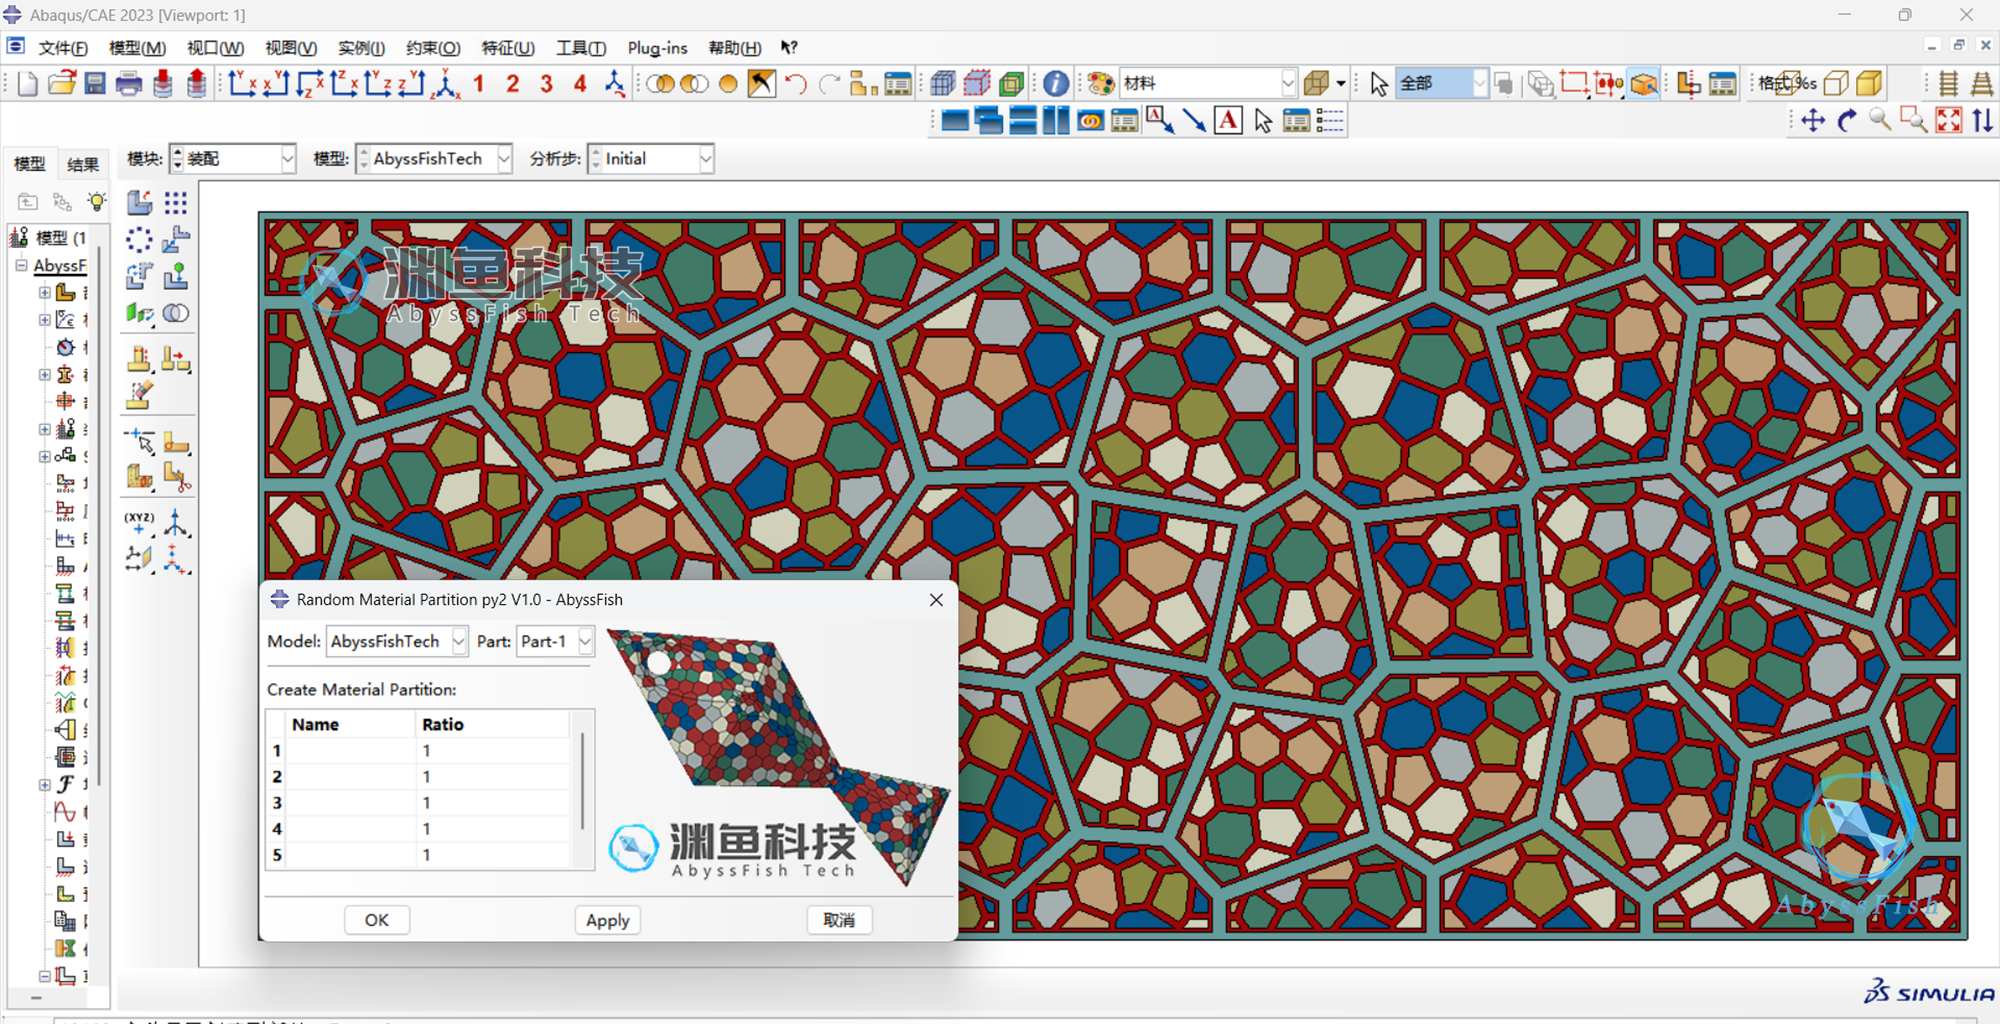
Task: Select the Rotate view tool
Action: pyautogui.click(x=1847, y=121)
